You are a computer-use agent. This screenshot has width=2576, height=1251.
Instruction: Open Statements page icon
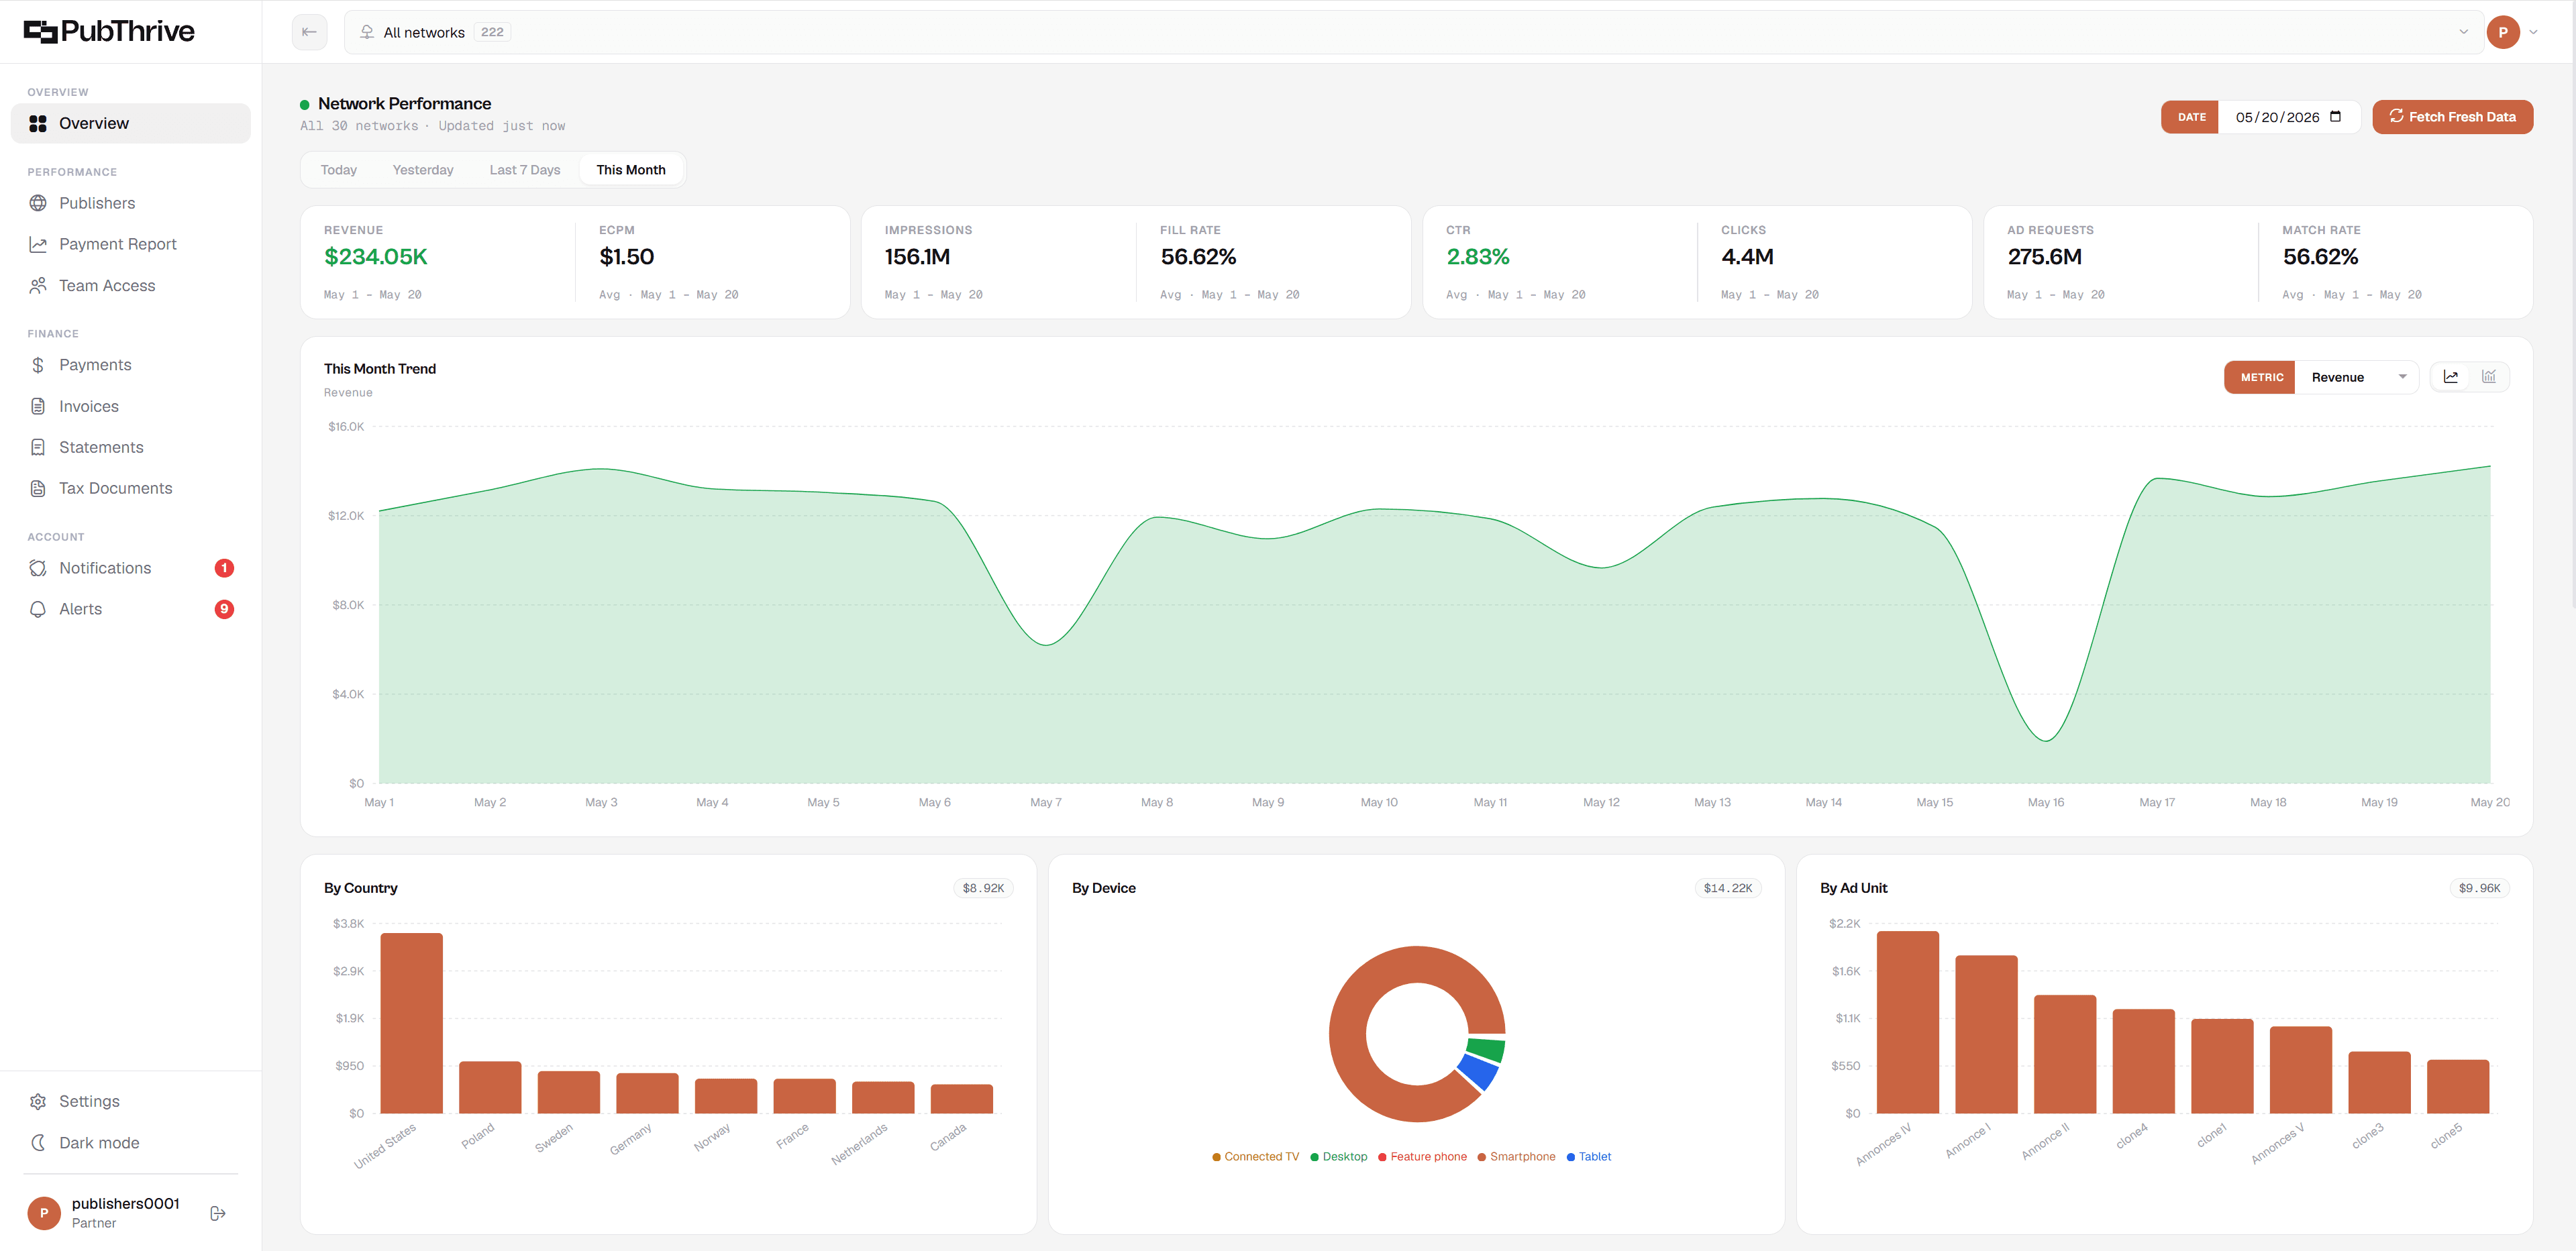pos(38,447)
